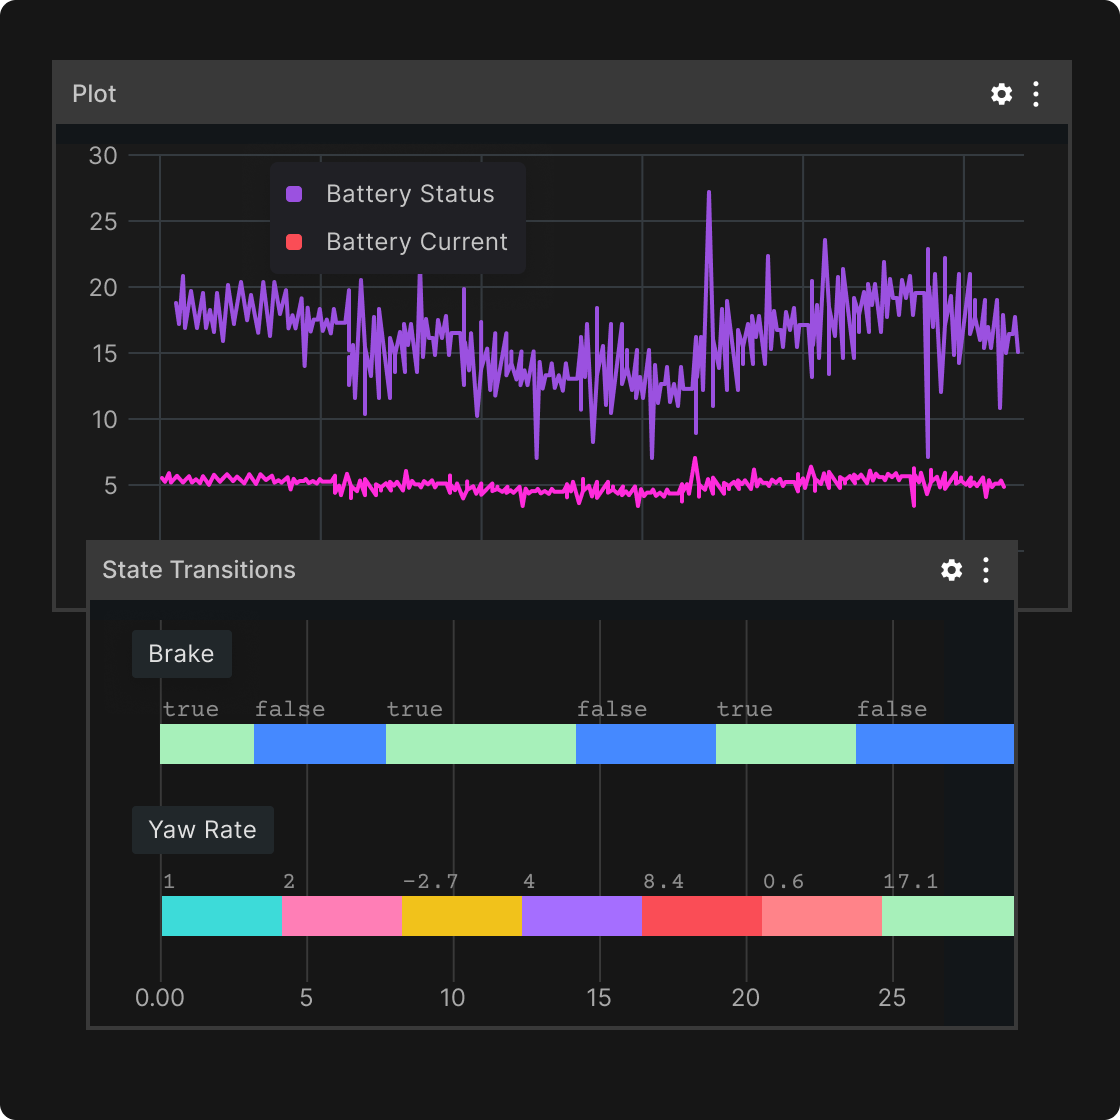Click the Plot panel kebab menu icon
The width and height of the screenshot is (1120, 1120).
(x=1035, y=94)
